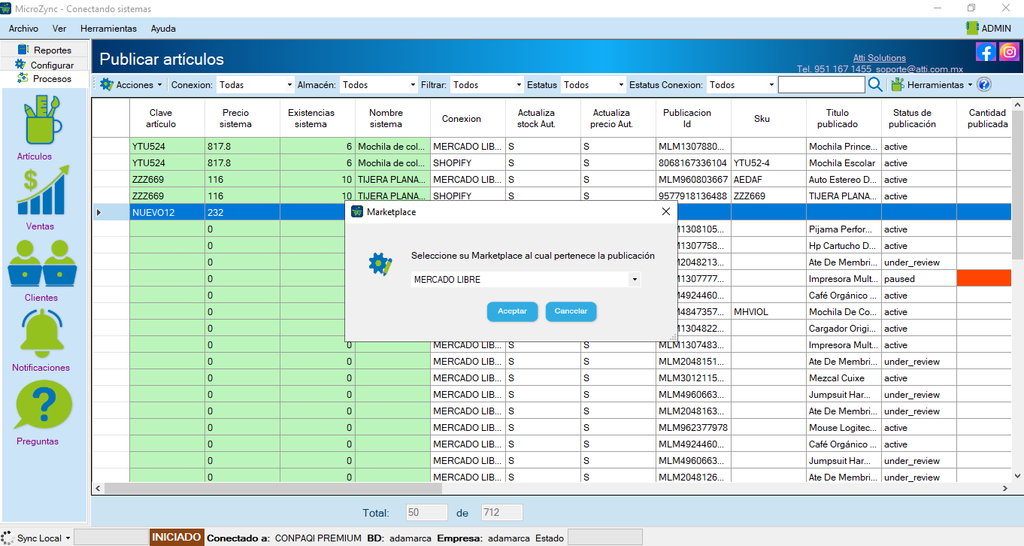Open the Estatus Conexion dropdown
Viewport: 1024px width, 546px height.
[x=742, y=85]
